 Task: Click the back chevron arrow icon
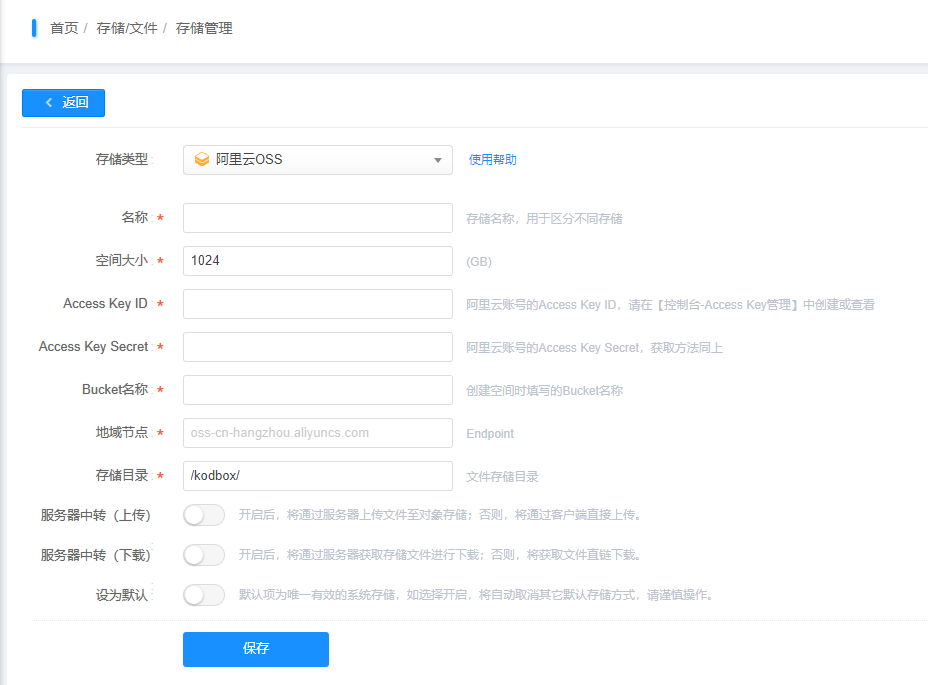pos(49,102)
